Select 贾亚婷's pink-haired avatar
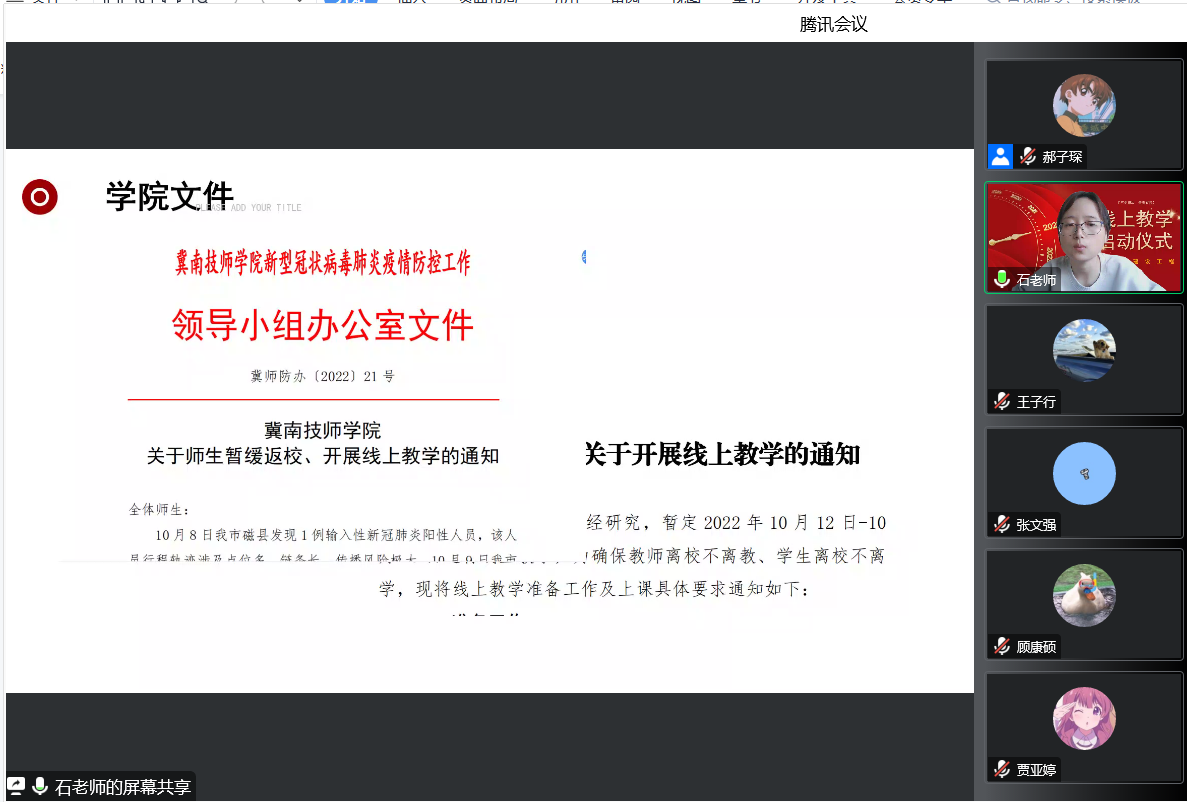Screen dimensions: 1187x802 [x=1084, y=718]
